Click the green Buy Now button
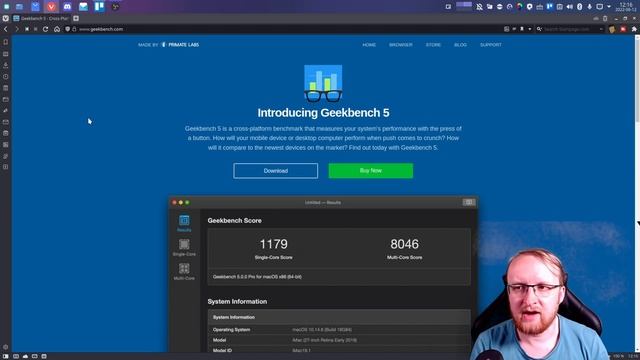Image resolution: width=640 pixels, height=360 pixels. tap(371, 171)
